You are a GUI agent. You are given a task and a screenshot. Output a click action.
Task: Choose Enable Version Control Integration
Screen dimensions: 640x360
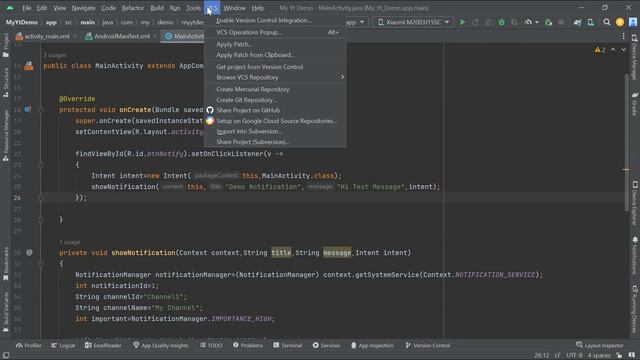pyautogui.click(x=275, y=20)
